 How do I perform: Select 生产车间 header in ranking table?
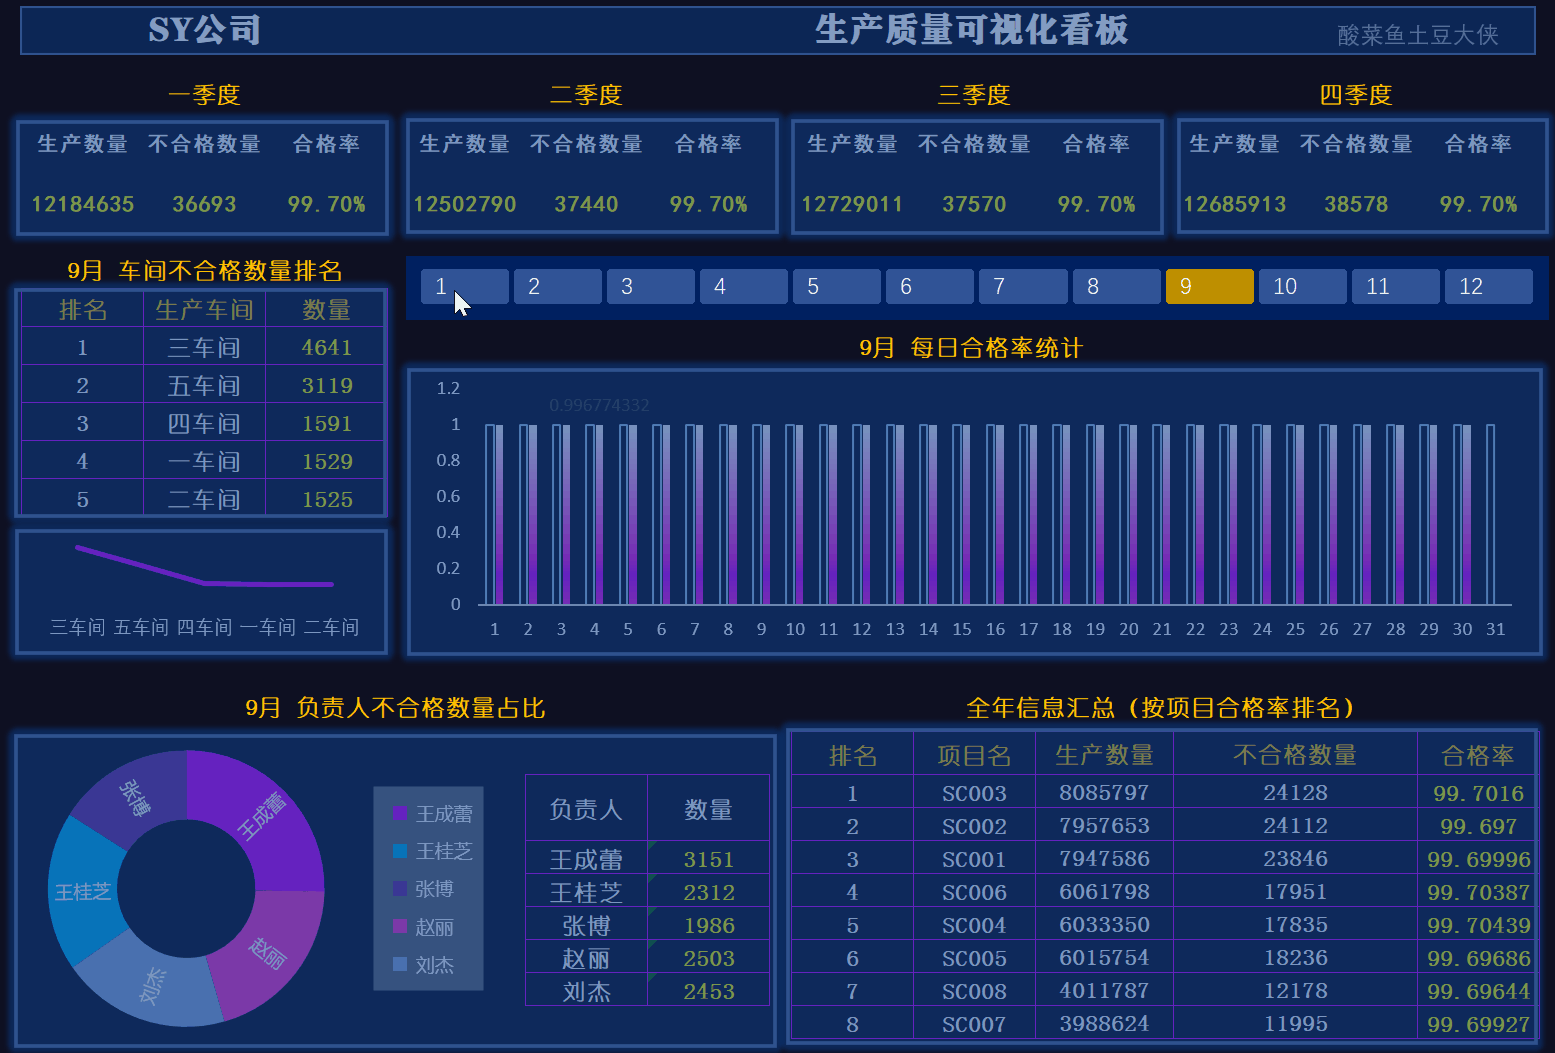point(204,310)
